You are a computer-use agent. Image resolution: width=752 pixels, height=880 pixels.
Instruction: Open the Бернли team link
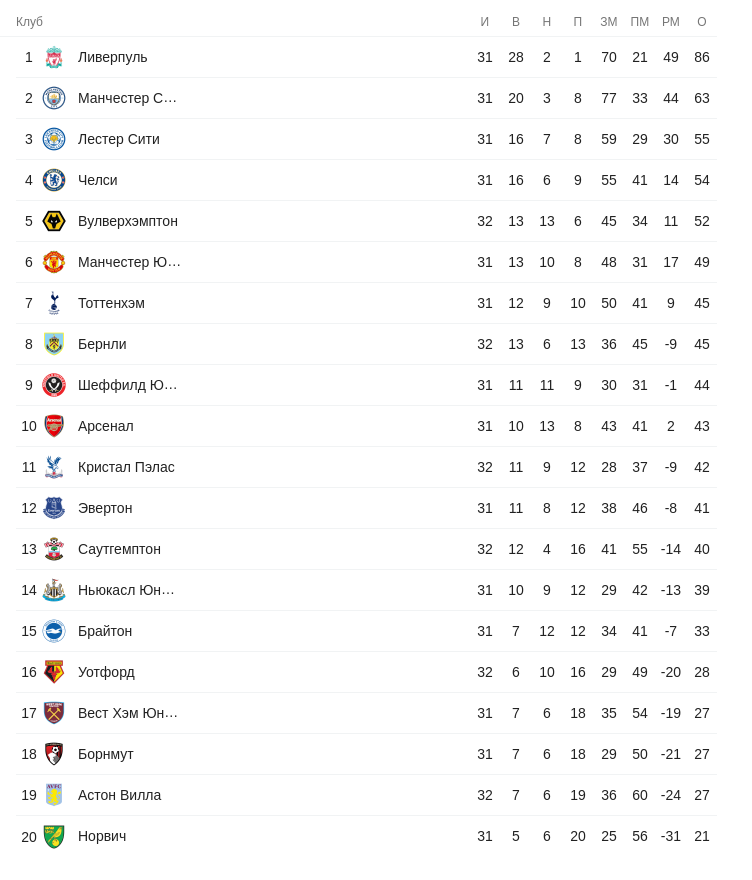click(x=102, y=344)
